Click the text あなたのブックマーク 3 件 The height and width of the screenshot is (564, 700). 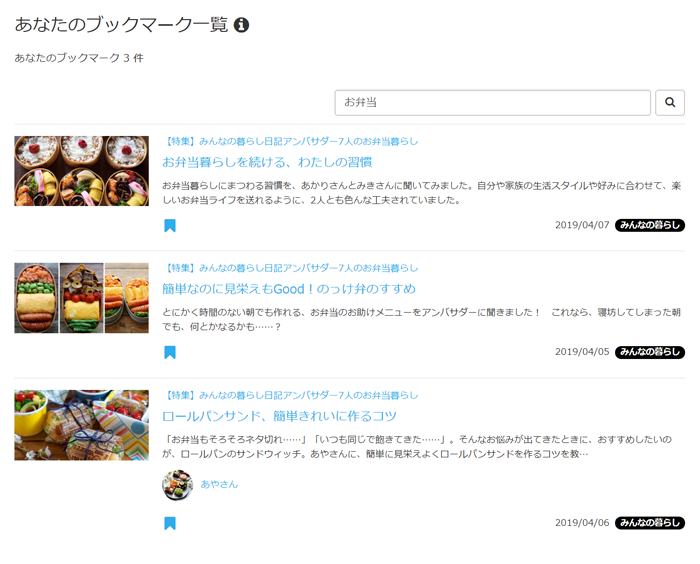coord(79,58)
